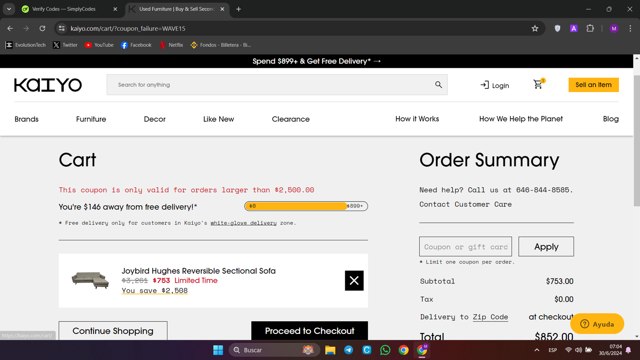This screenshot has height=360, width=640.
Task: Apply the coupon code
Action: (546, 247)
